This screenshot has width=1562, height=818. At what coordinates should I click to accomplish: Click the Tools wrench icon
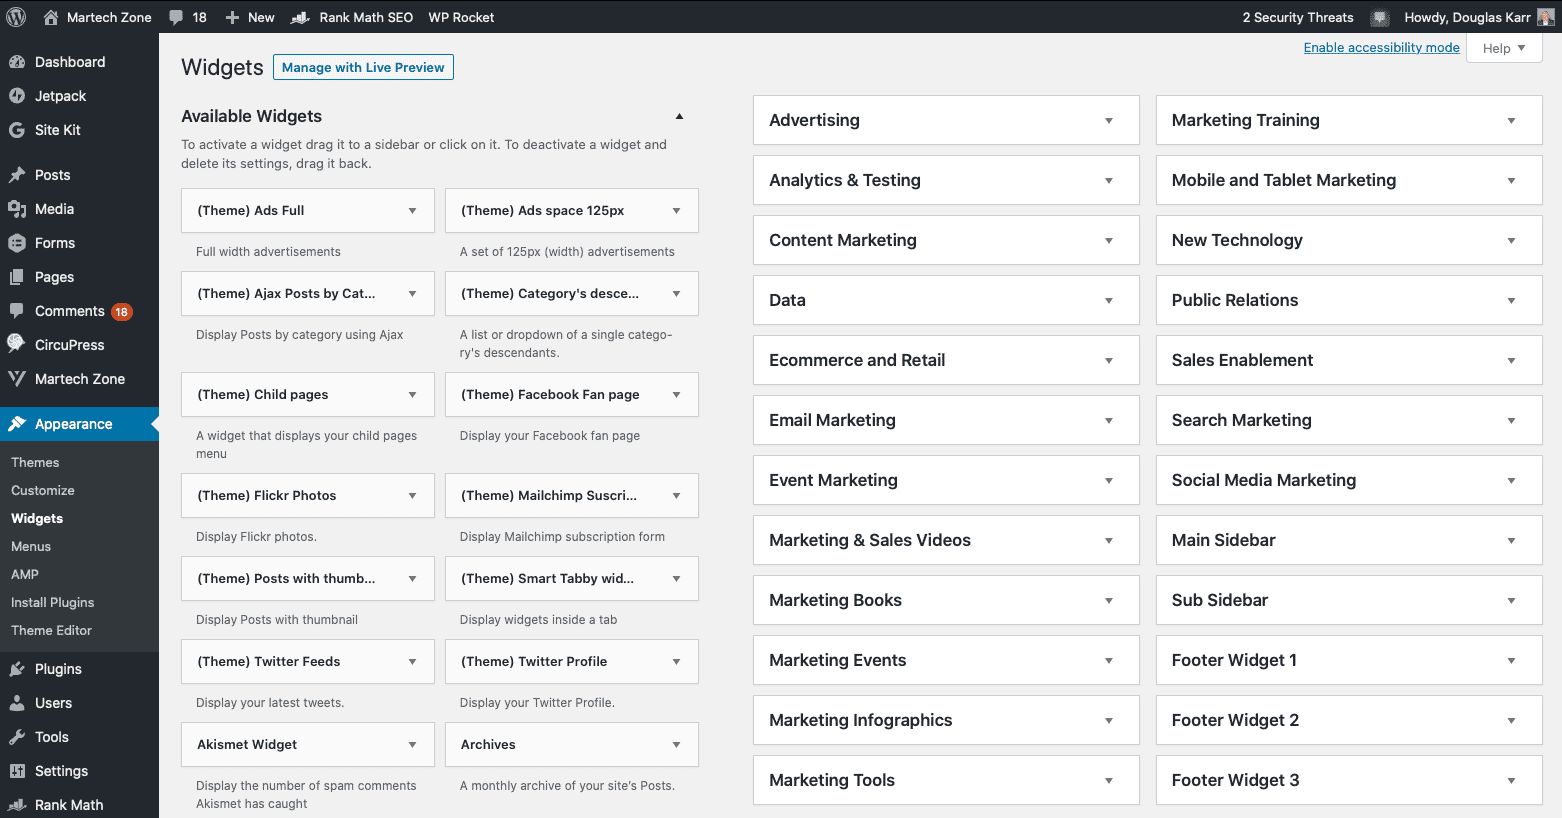tap(17, 737)
